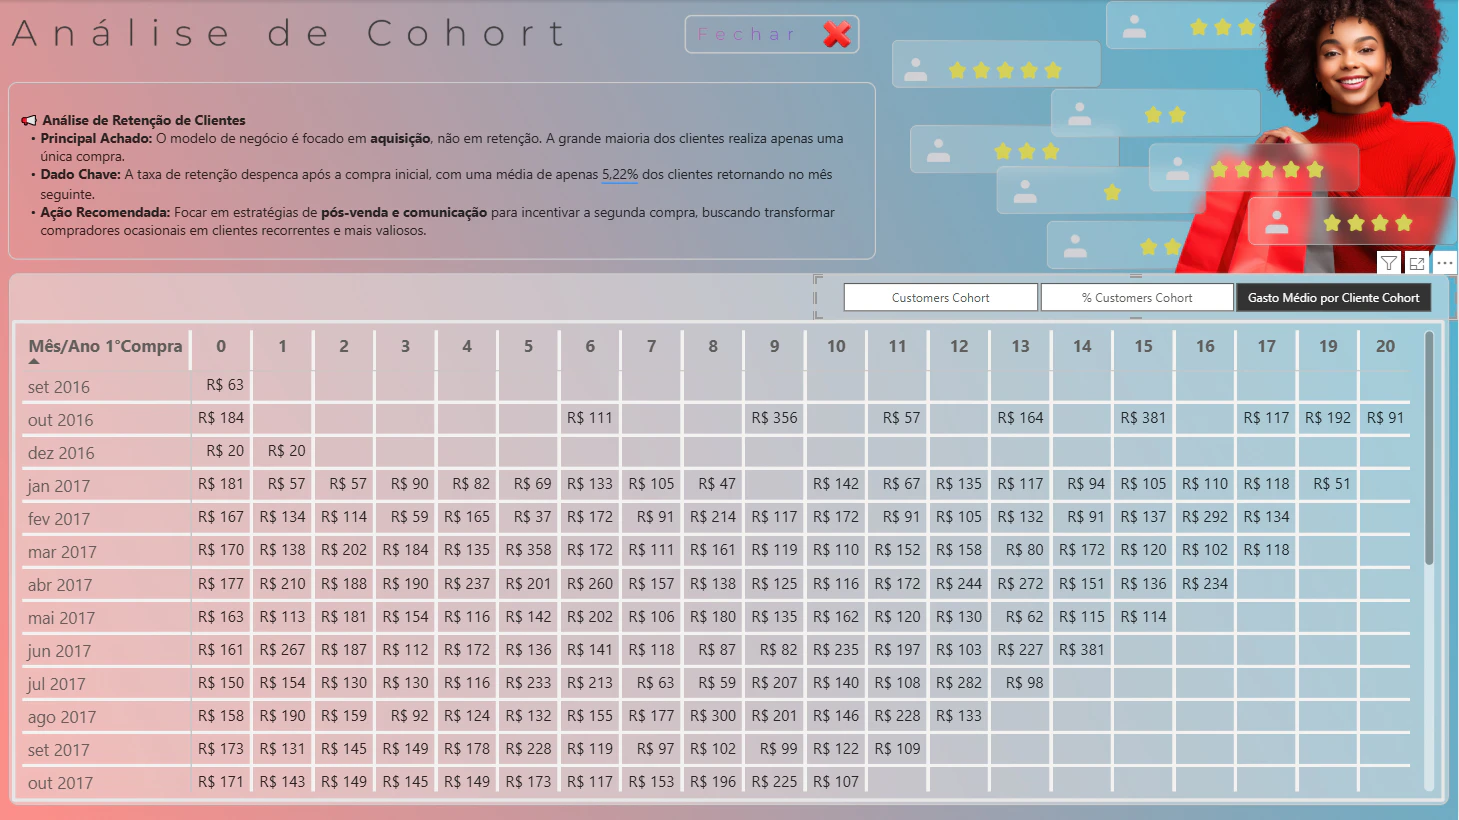Click the vertical scrollbar of the cohort table
This screenshot has height=820, width=1459.
click(1429, 447)
